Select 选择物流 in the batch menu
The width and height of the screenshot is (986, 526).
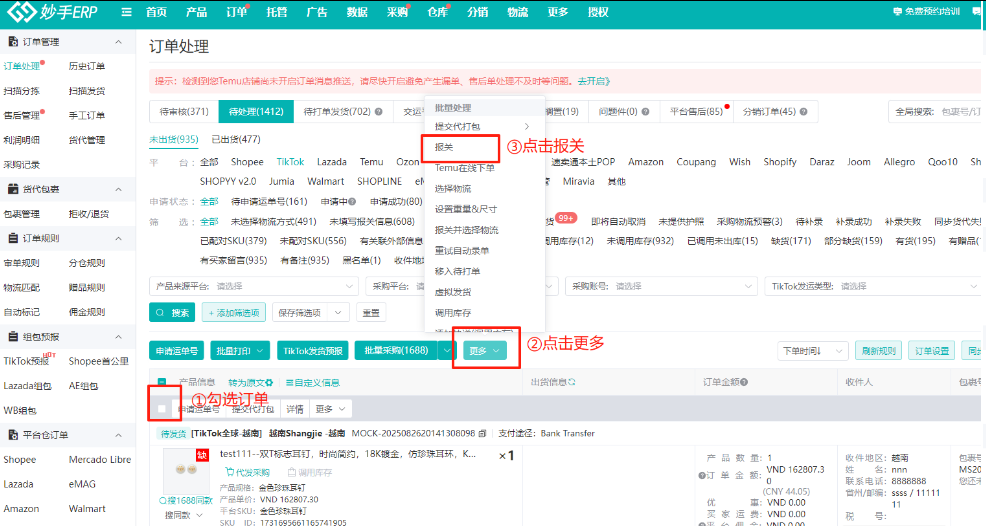pos(453,189)
